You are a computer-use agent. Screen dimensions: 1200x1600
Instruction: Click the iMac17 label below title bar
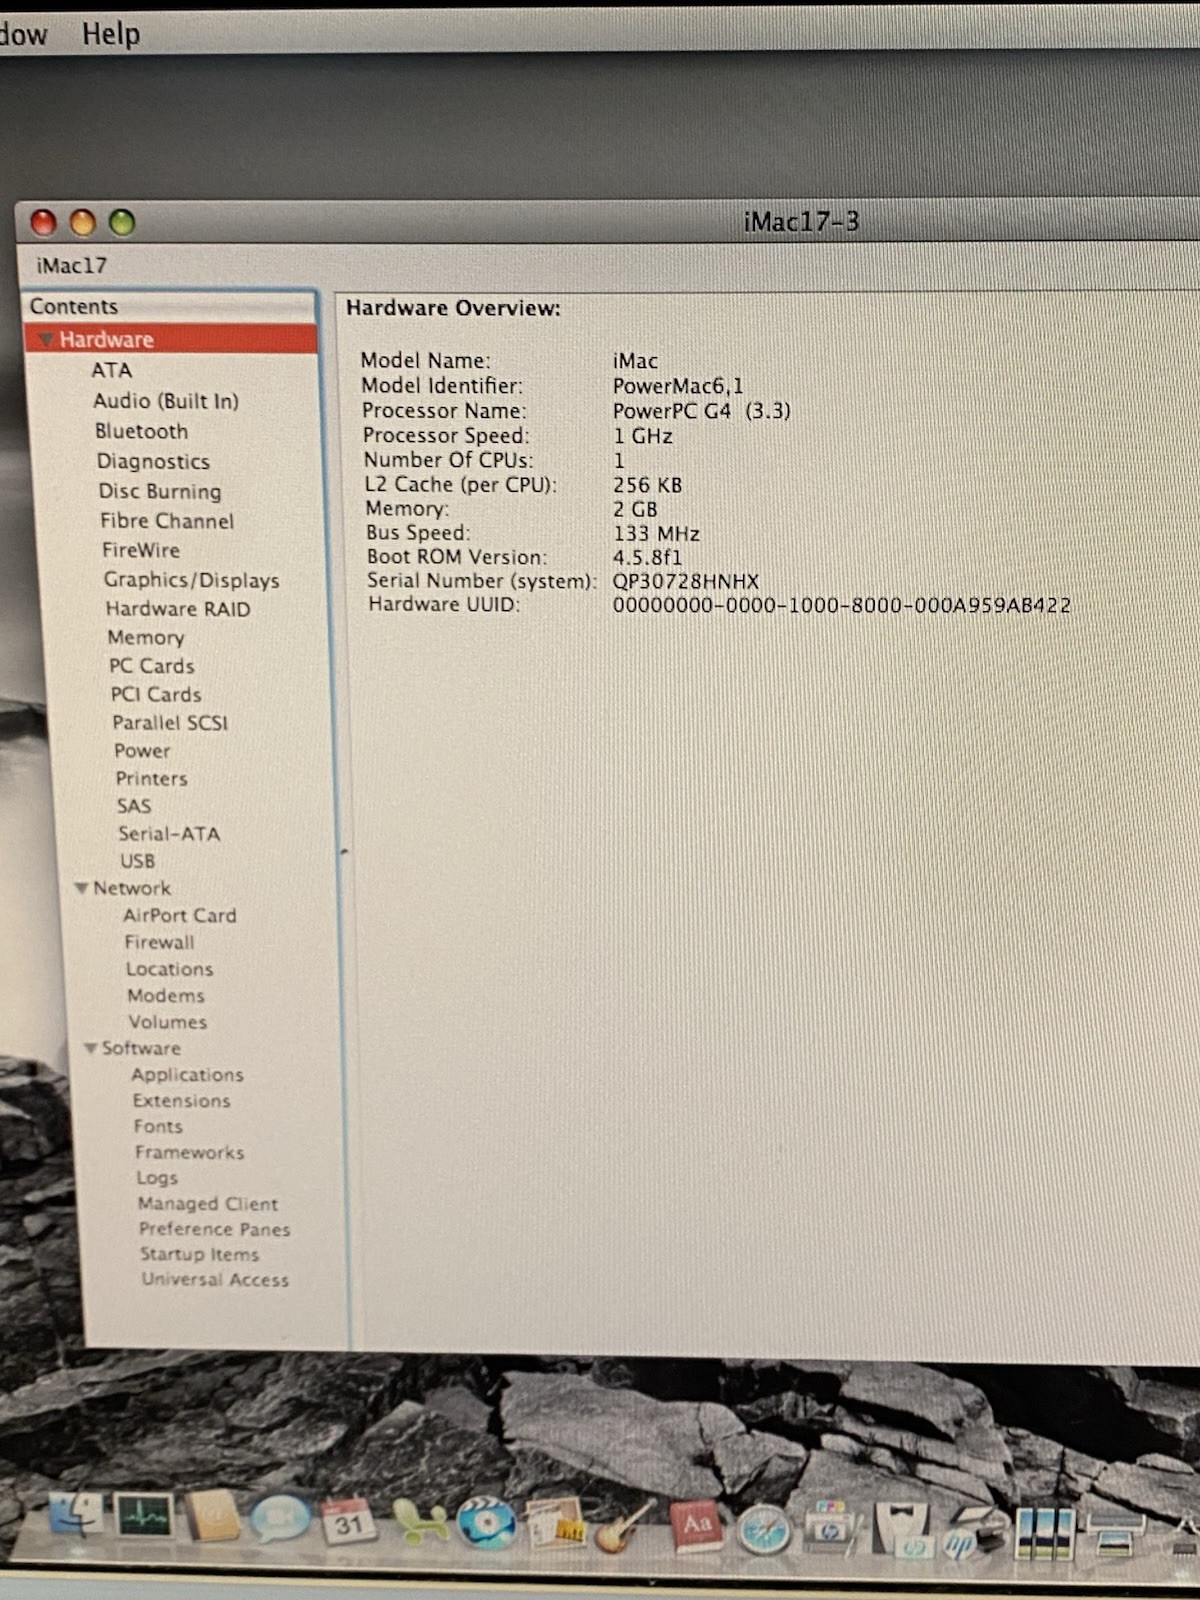click(71, 266)
